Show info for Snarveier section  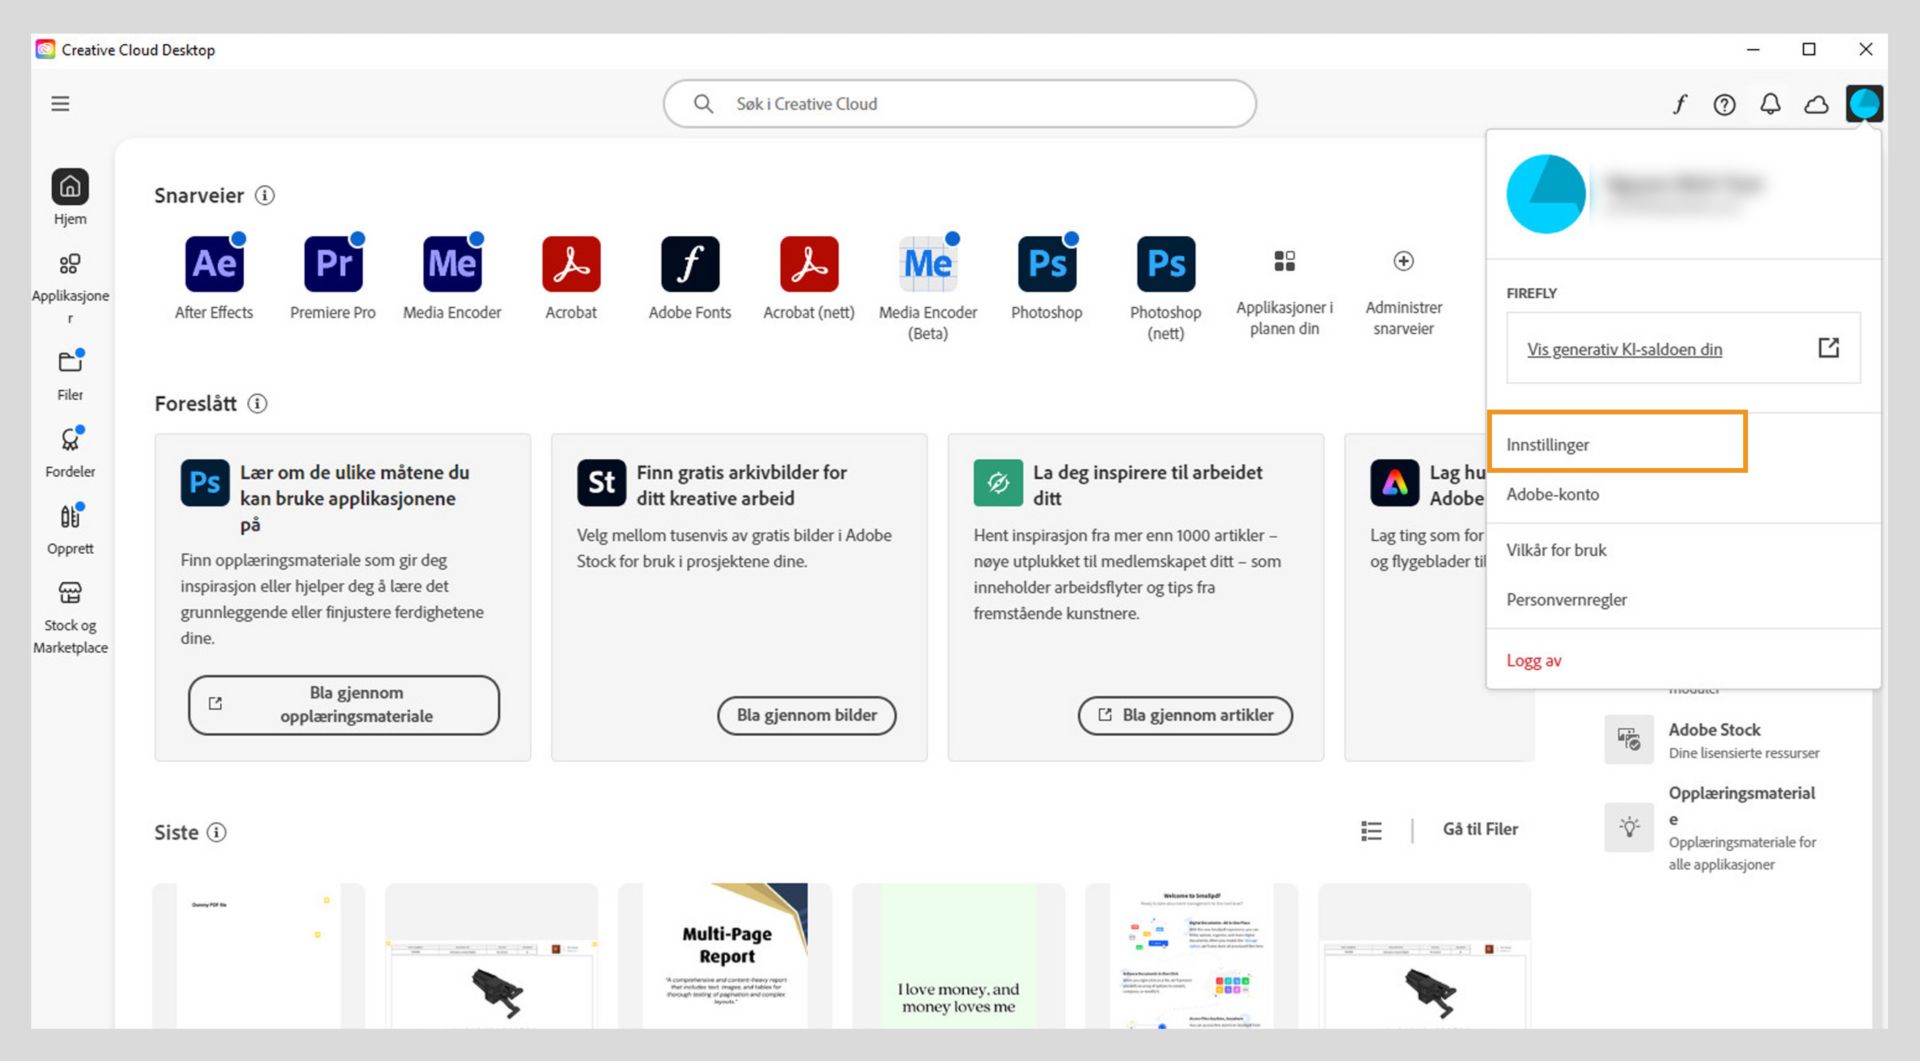coord(265,196)
